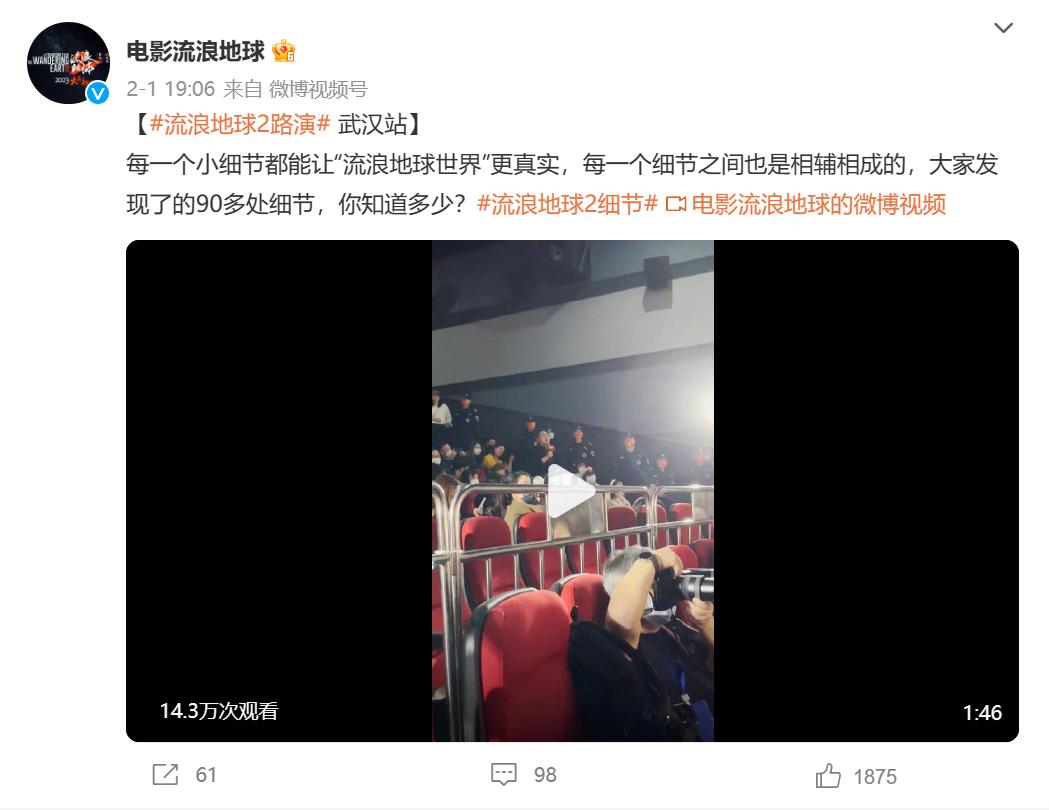Click the like count 1875
Screen dimensions: 1049x810
pyautogui.click(x=875, y=777)
